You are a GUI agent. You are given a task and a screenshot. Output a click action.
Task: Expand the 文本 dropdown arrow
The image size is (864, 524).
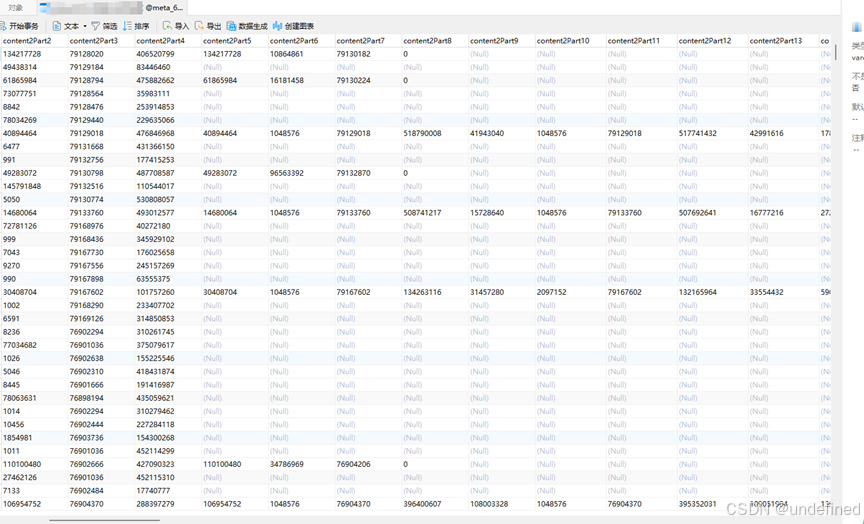(x=84, y=26)
